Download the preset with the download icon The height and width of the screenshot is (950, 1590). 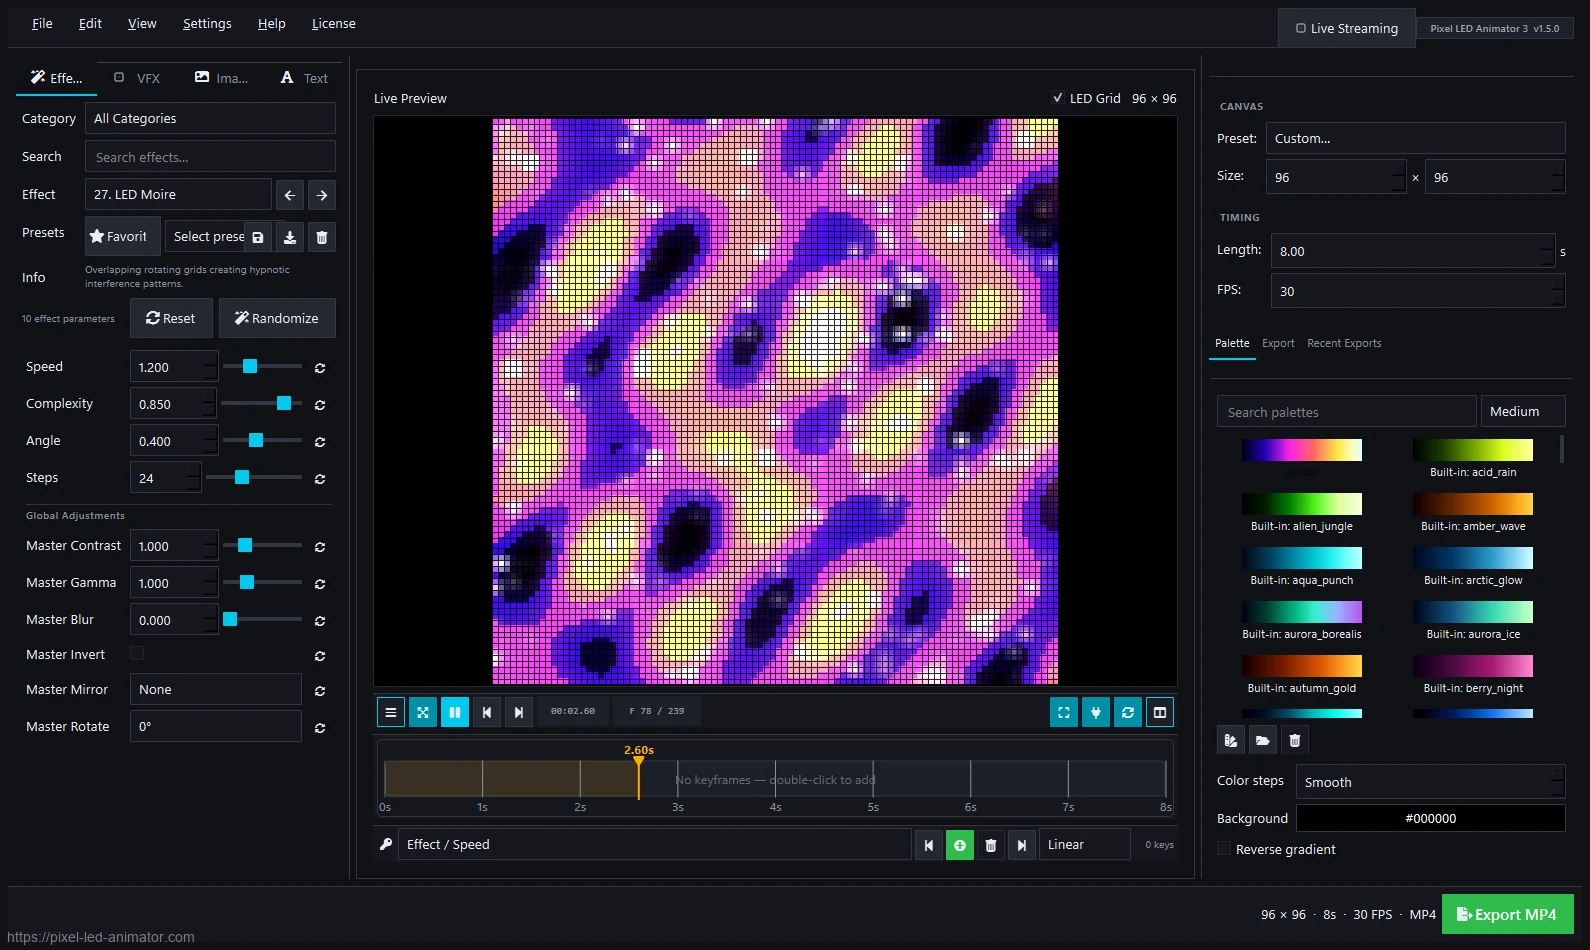pyautogui.click(x=290, y=237)
